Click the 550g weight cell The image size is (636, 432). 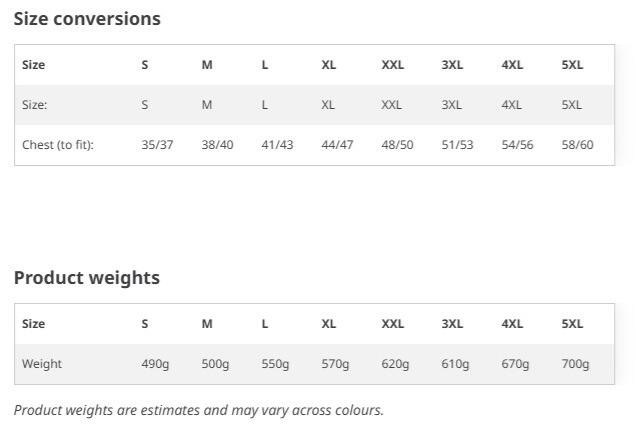point(275,364)
